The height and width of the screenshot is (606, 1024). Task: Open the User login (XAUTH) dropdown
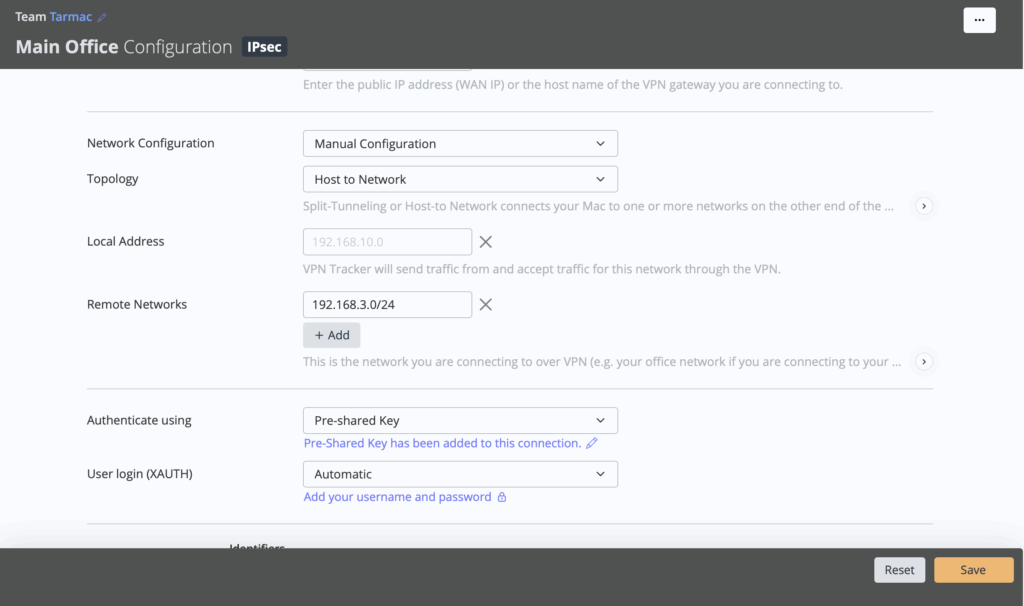460,474
